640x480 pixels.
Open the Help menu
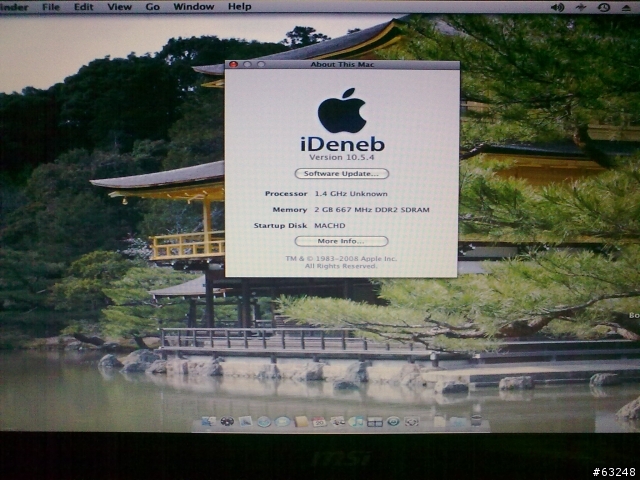240,7
